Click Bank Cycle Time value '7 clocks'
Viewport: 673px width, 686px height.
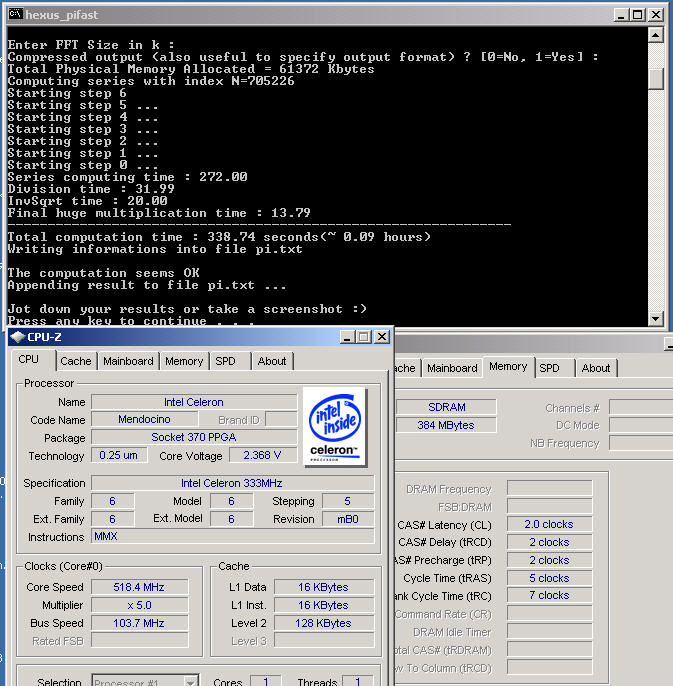point(550,595)
